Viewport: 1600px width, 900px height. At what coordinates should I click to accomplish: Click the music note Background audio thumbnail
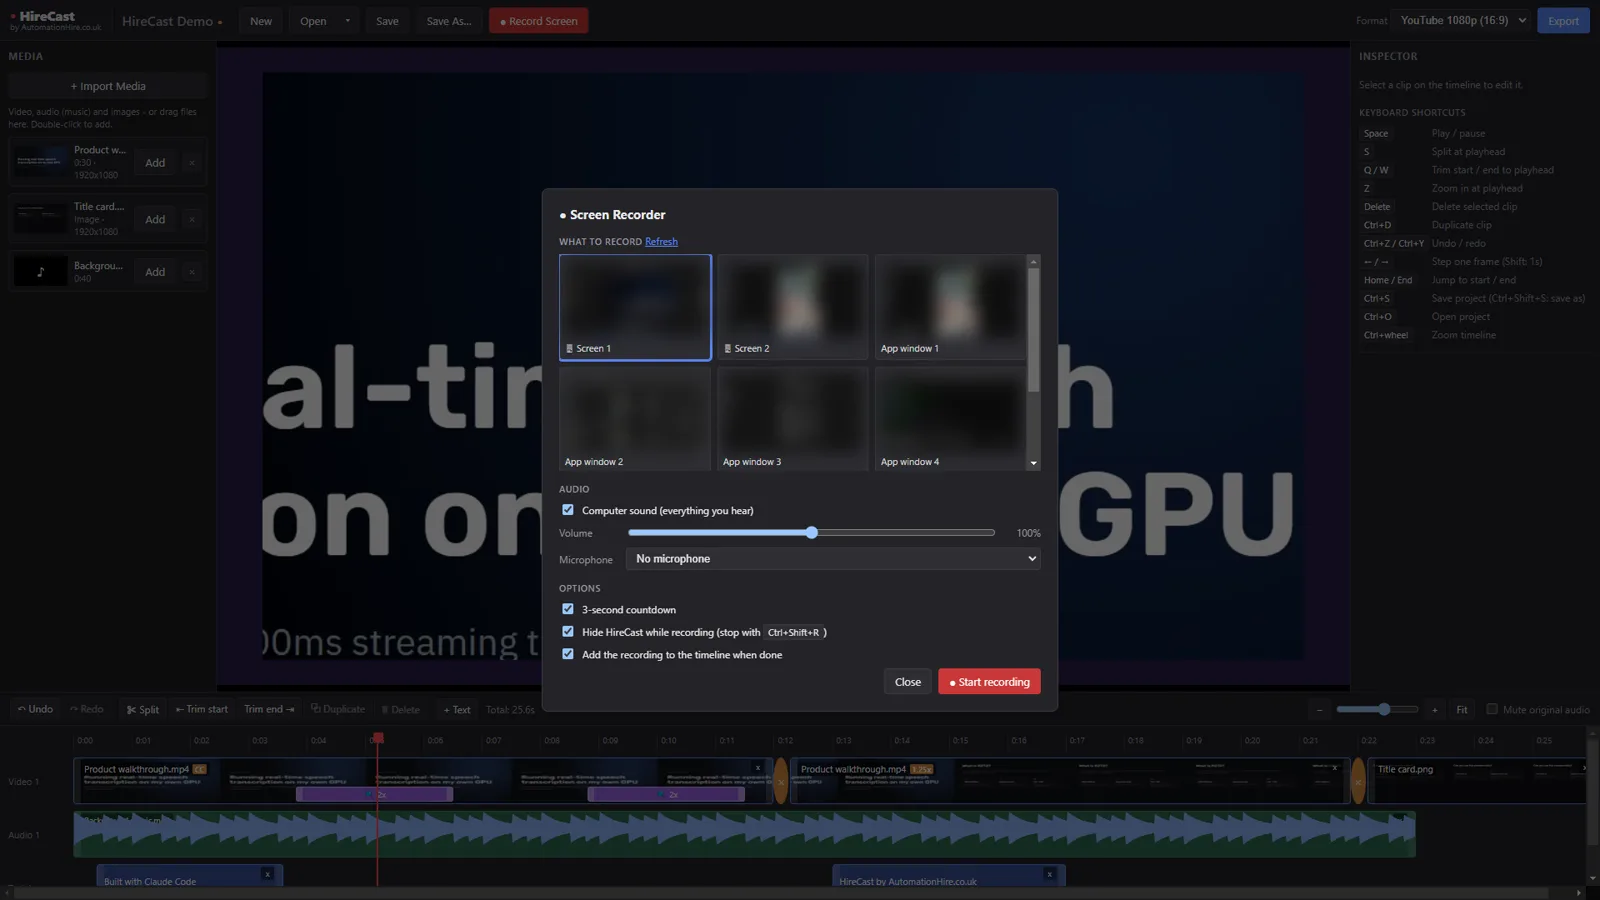41,271
